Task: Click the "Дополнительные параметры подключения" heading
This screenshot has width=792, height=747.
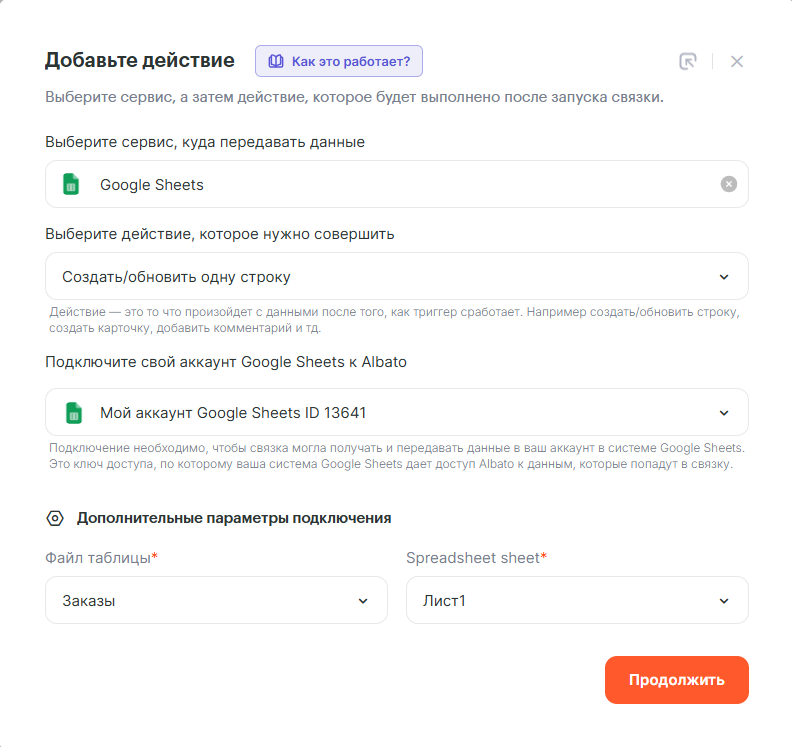Action: pyautogui.click(x=234, y=518)
